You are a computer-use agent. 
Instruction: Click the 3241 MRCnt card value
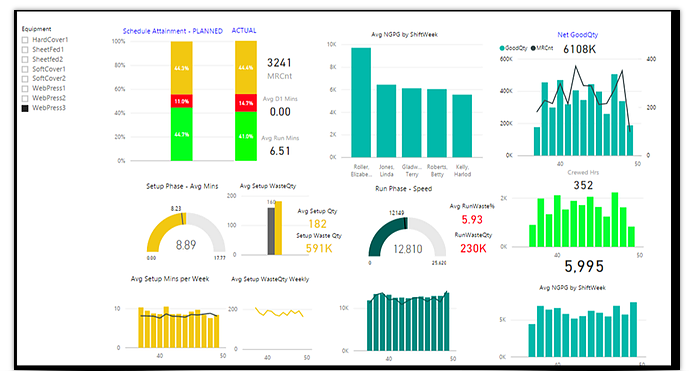[x=279, y=63]
